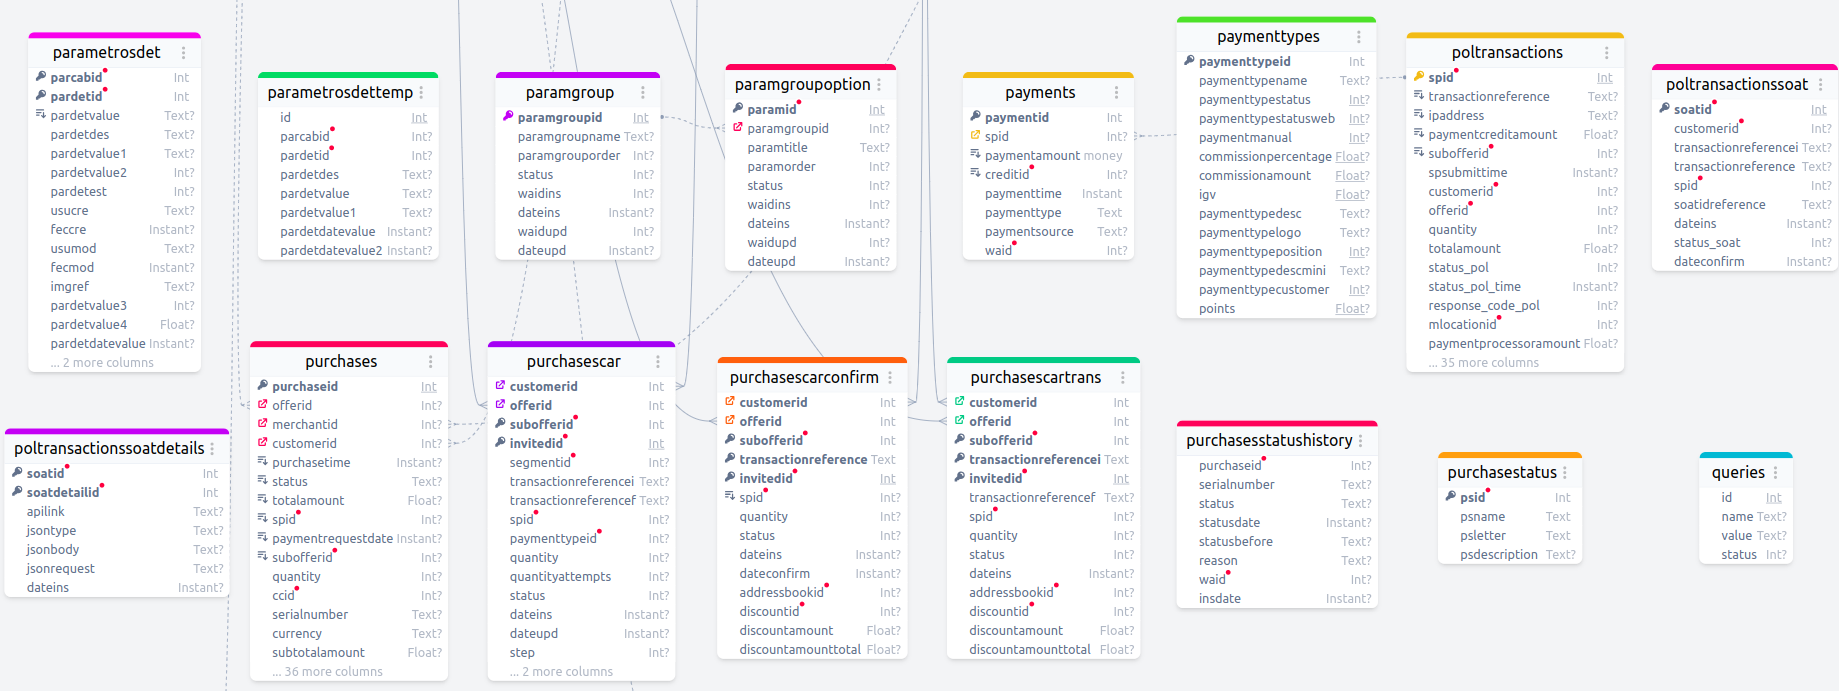Image resolution: width=1839 pixels, height=691 pixels.
Task: Click the foreign key icon next to paramgroupid
Action: click(x=738, y=128)
